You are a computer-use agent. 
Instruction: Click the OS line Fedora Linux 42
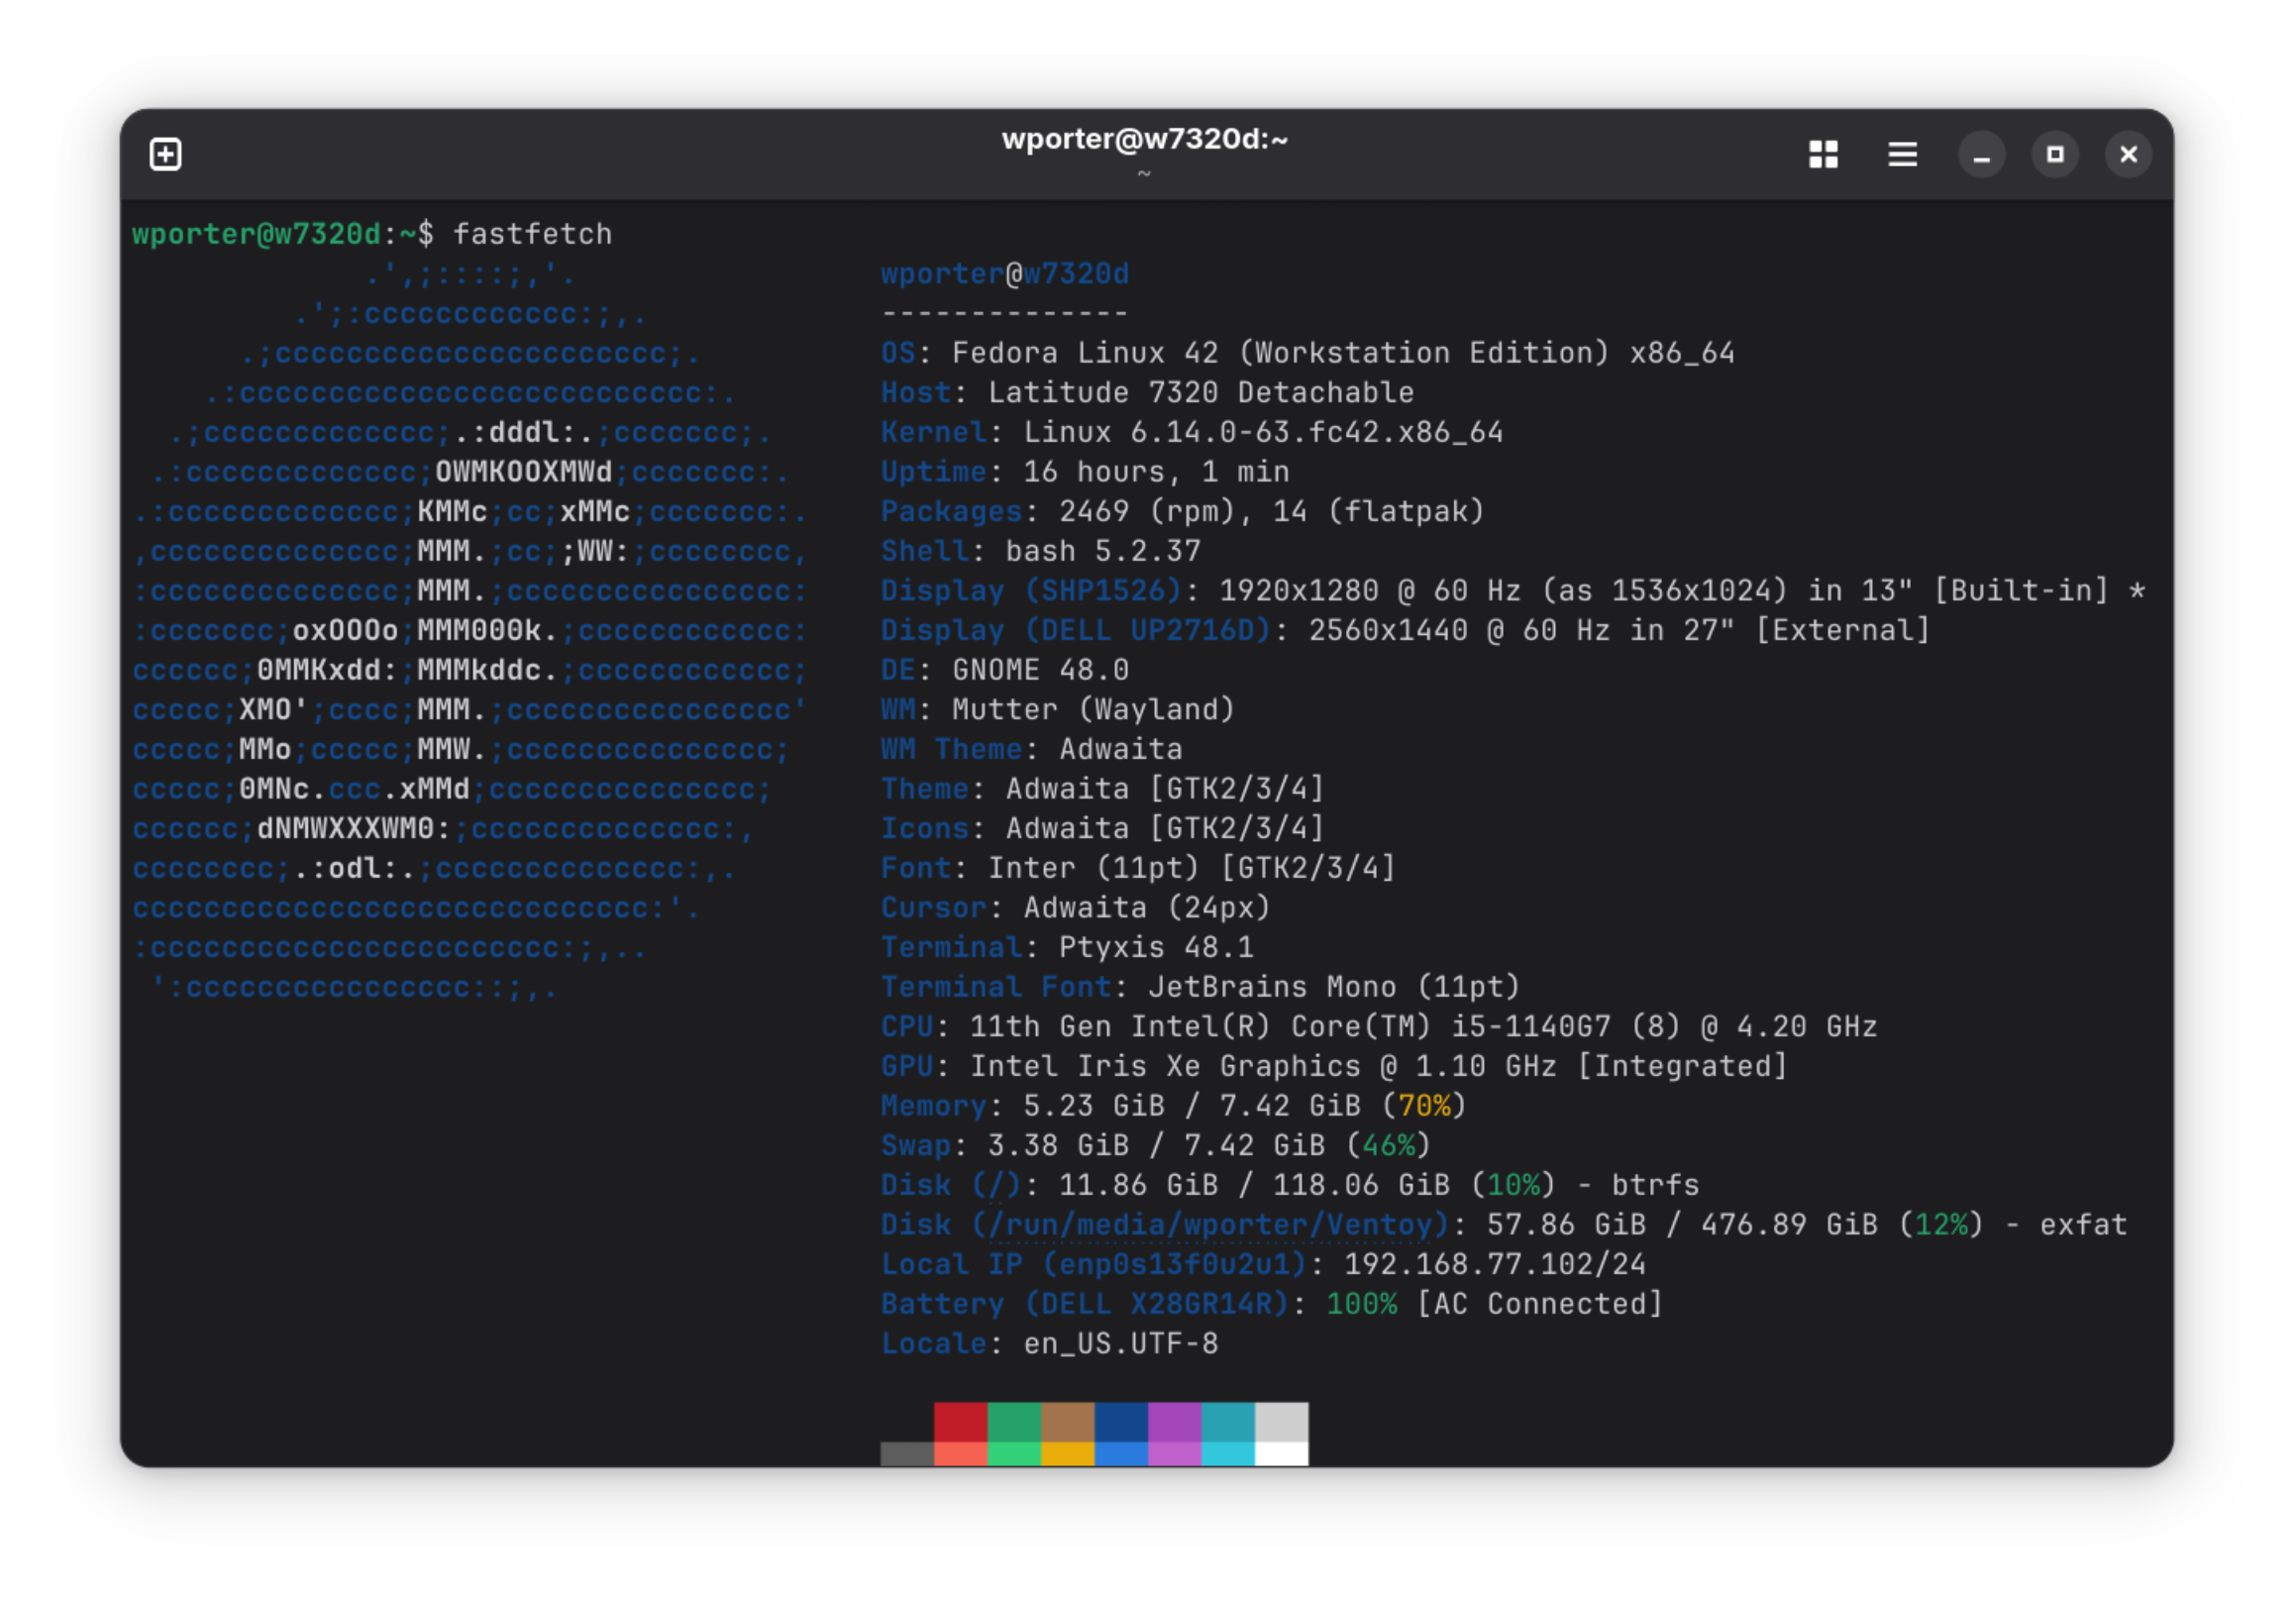pyautogui.click(x=1308, y=353)
